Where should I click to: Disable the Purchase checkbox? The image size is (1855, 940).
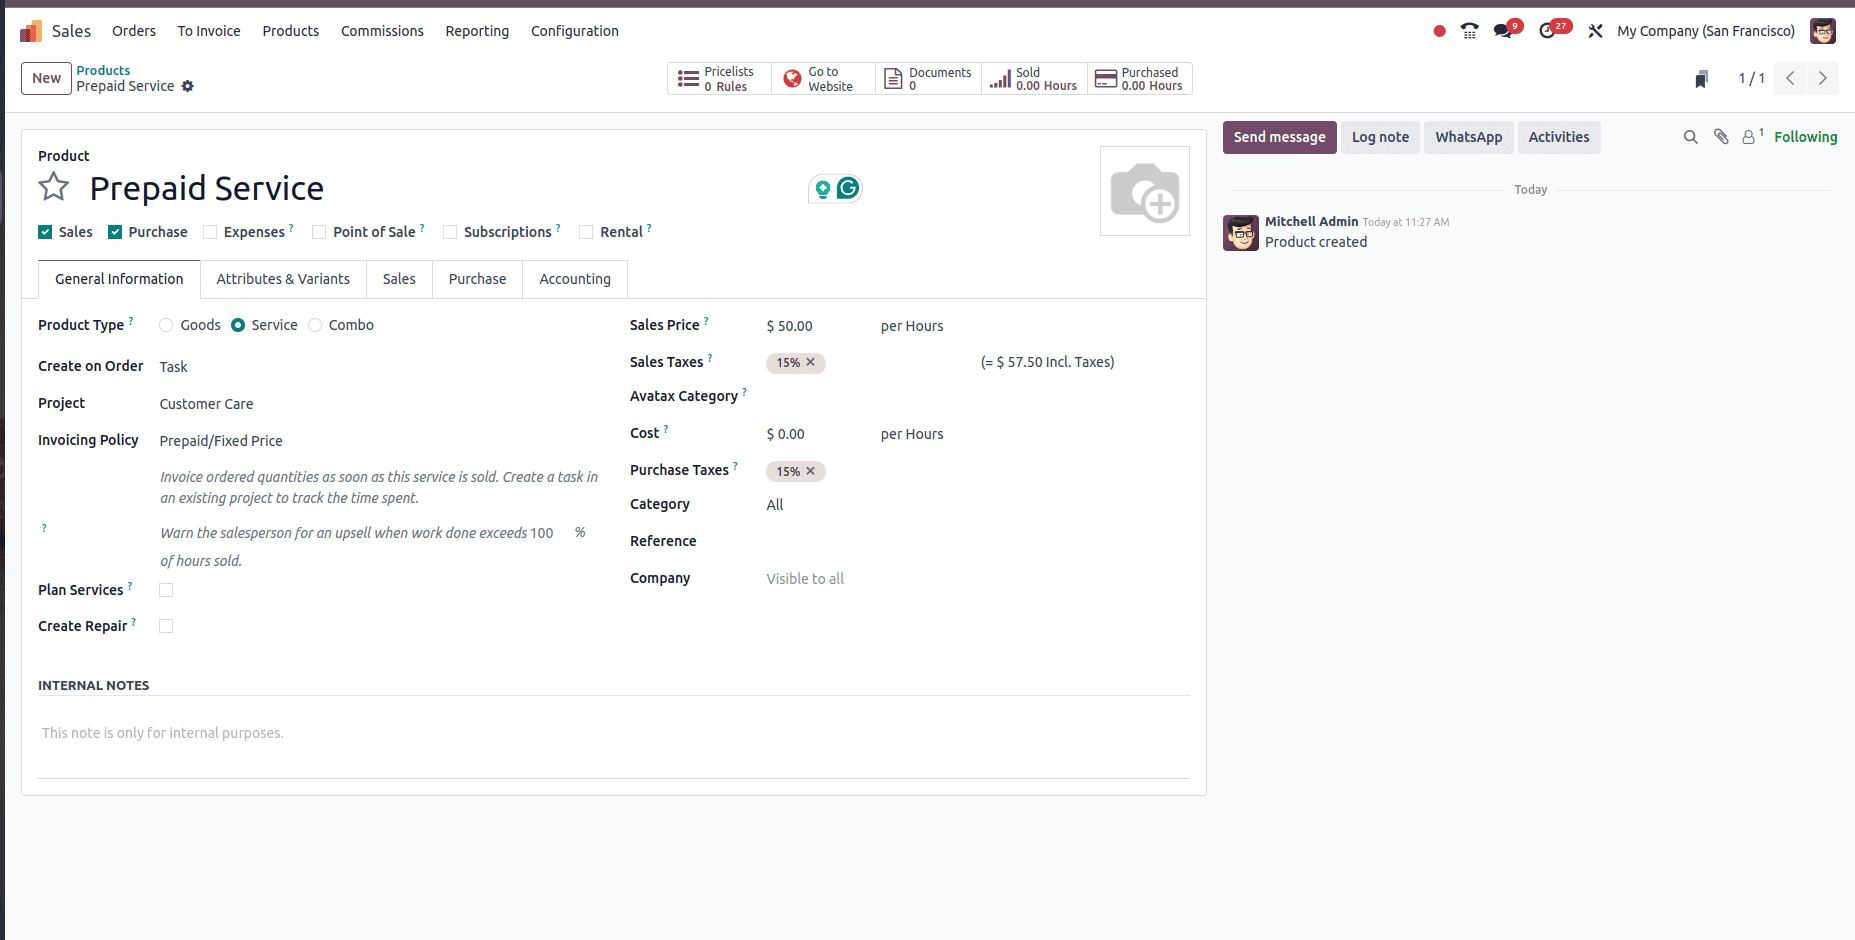click(x=114, y=231)
